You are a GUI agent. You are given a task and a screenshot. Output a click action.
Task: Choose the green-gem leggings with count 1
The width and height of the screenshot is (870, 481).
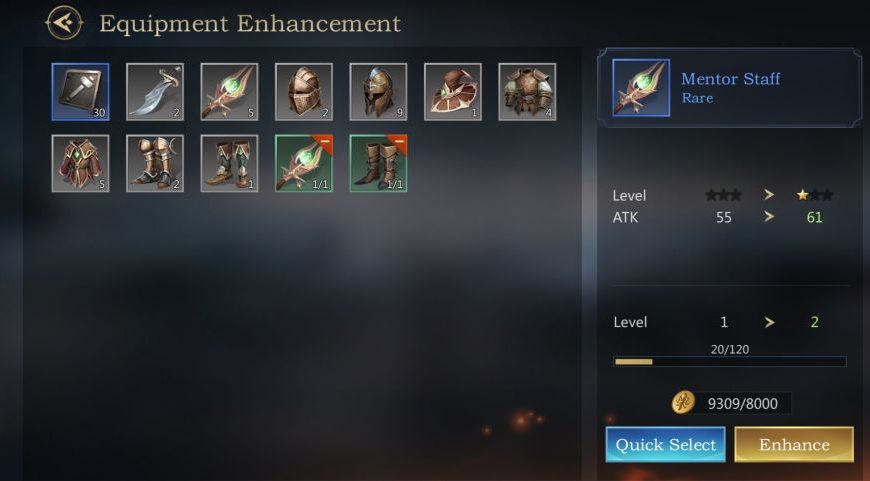229,164
